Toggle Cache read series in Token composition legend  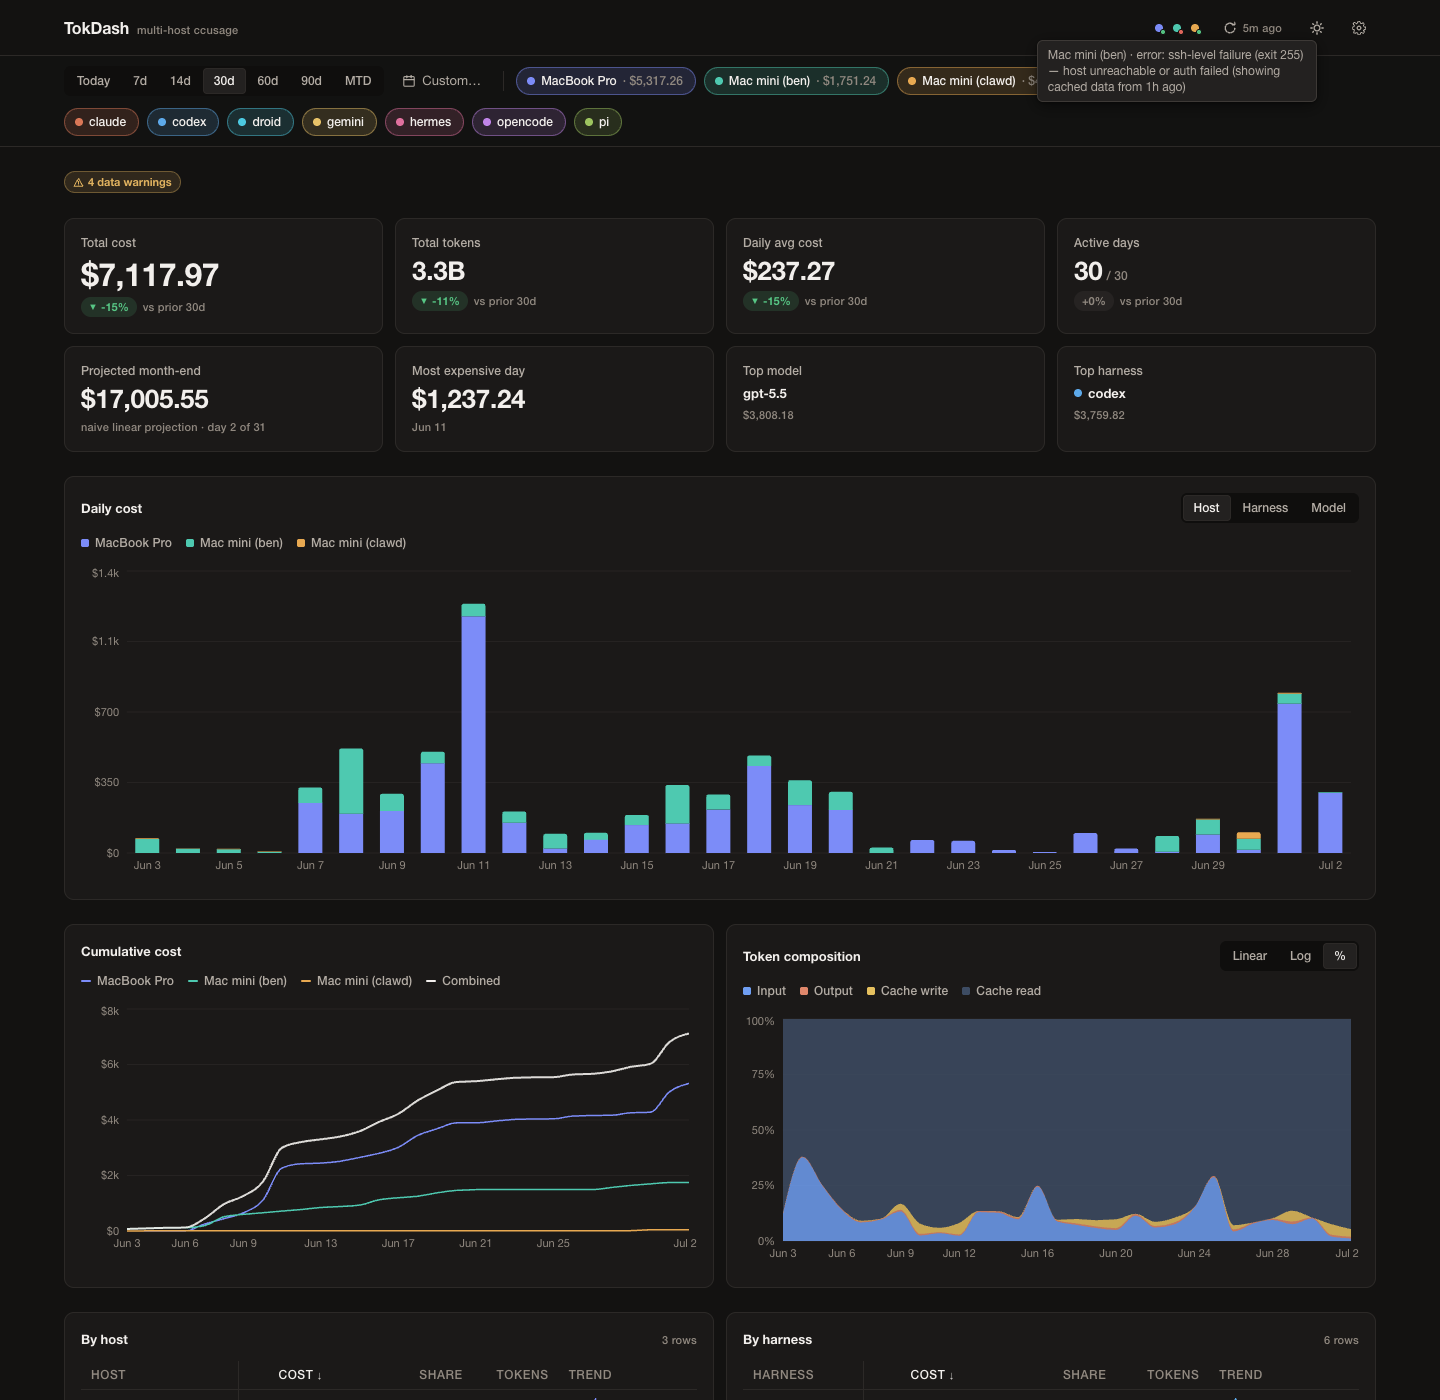(x=1001, y=991)
